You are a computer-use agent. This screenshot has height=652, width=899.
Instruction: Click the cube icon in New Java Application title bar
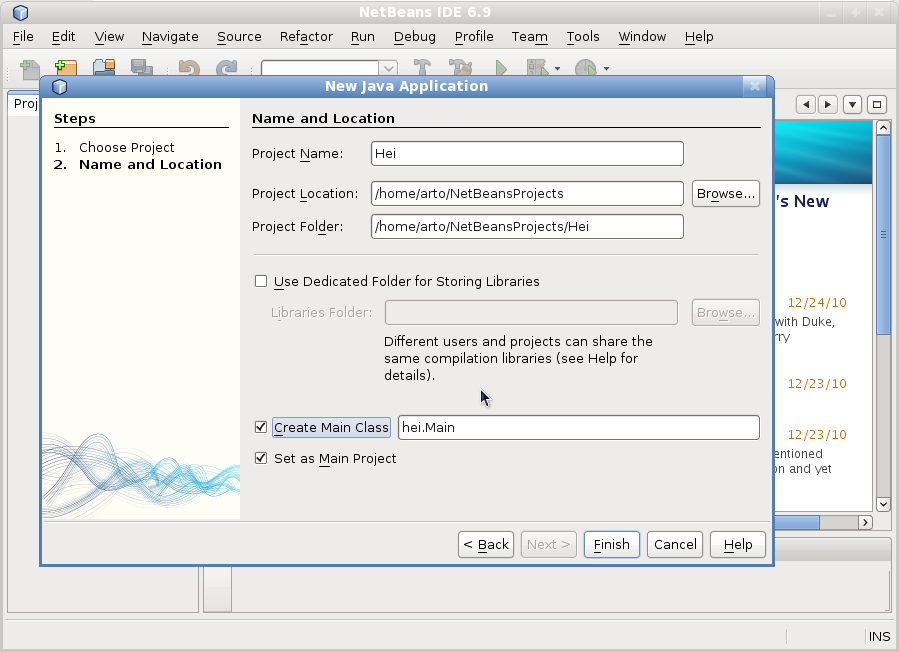(60, 87)
